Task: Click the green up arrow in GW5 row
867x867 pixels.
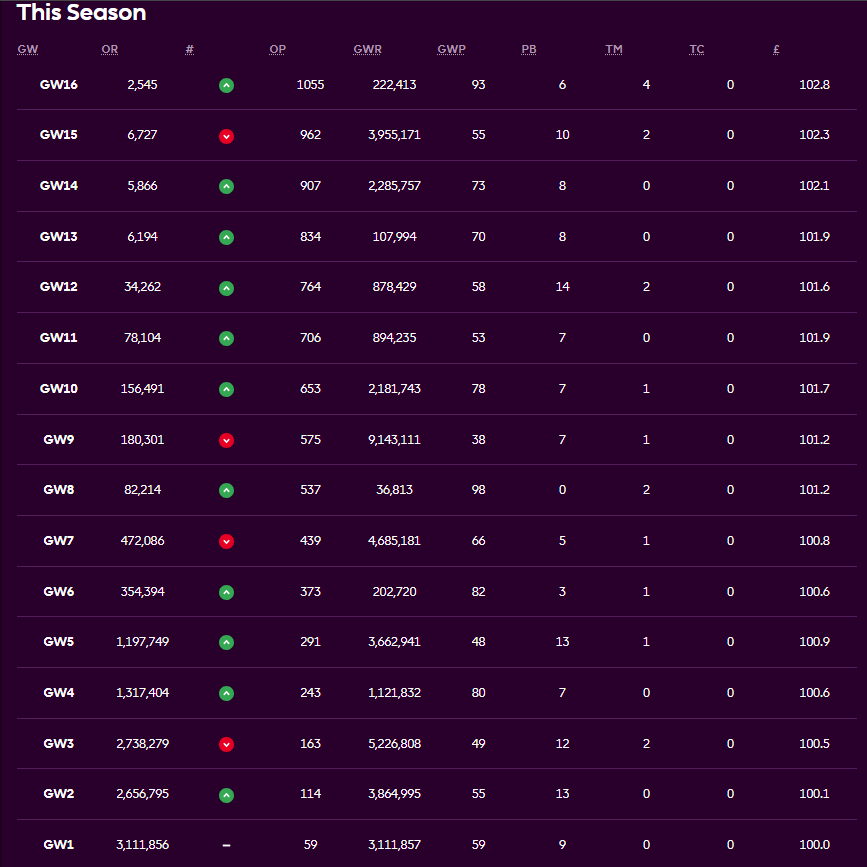Action: [226, 643]
